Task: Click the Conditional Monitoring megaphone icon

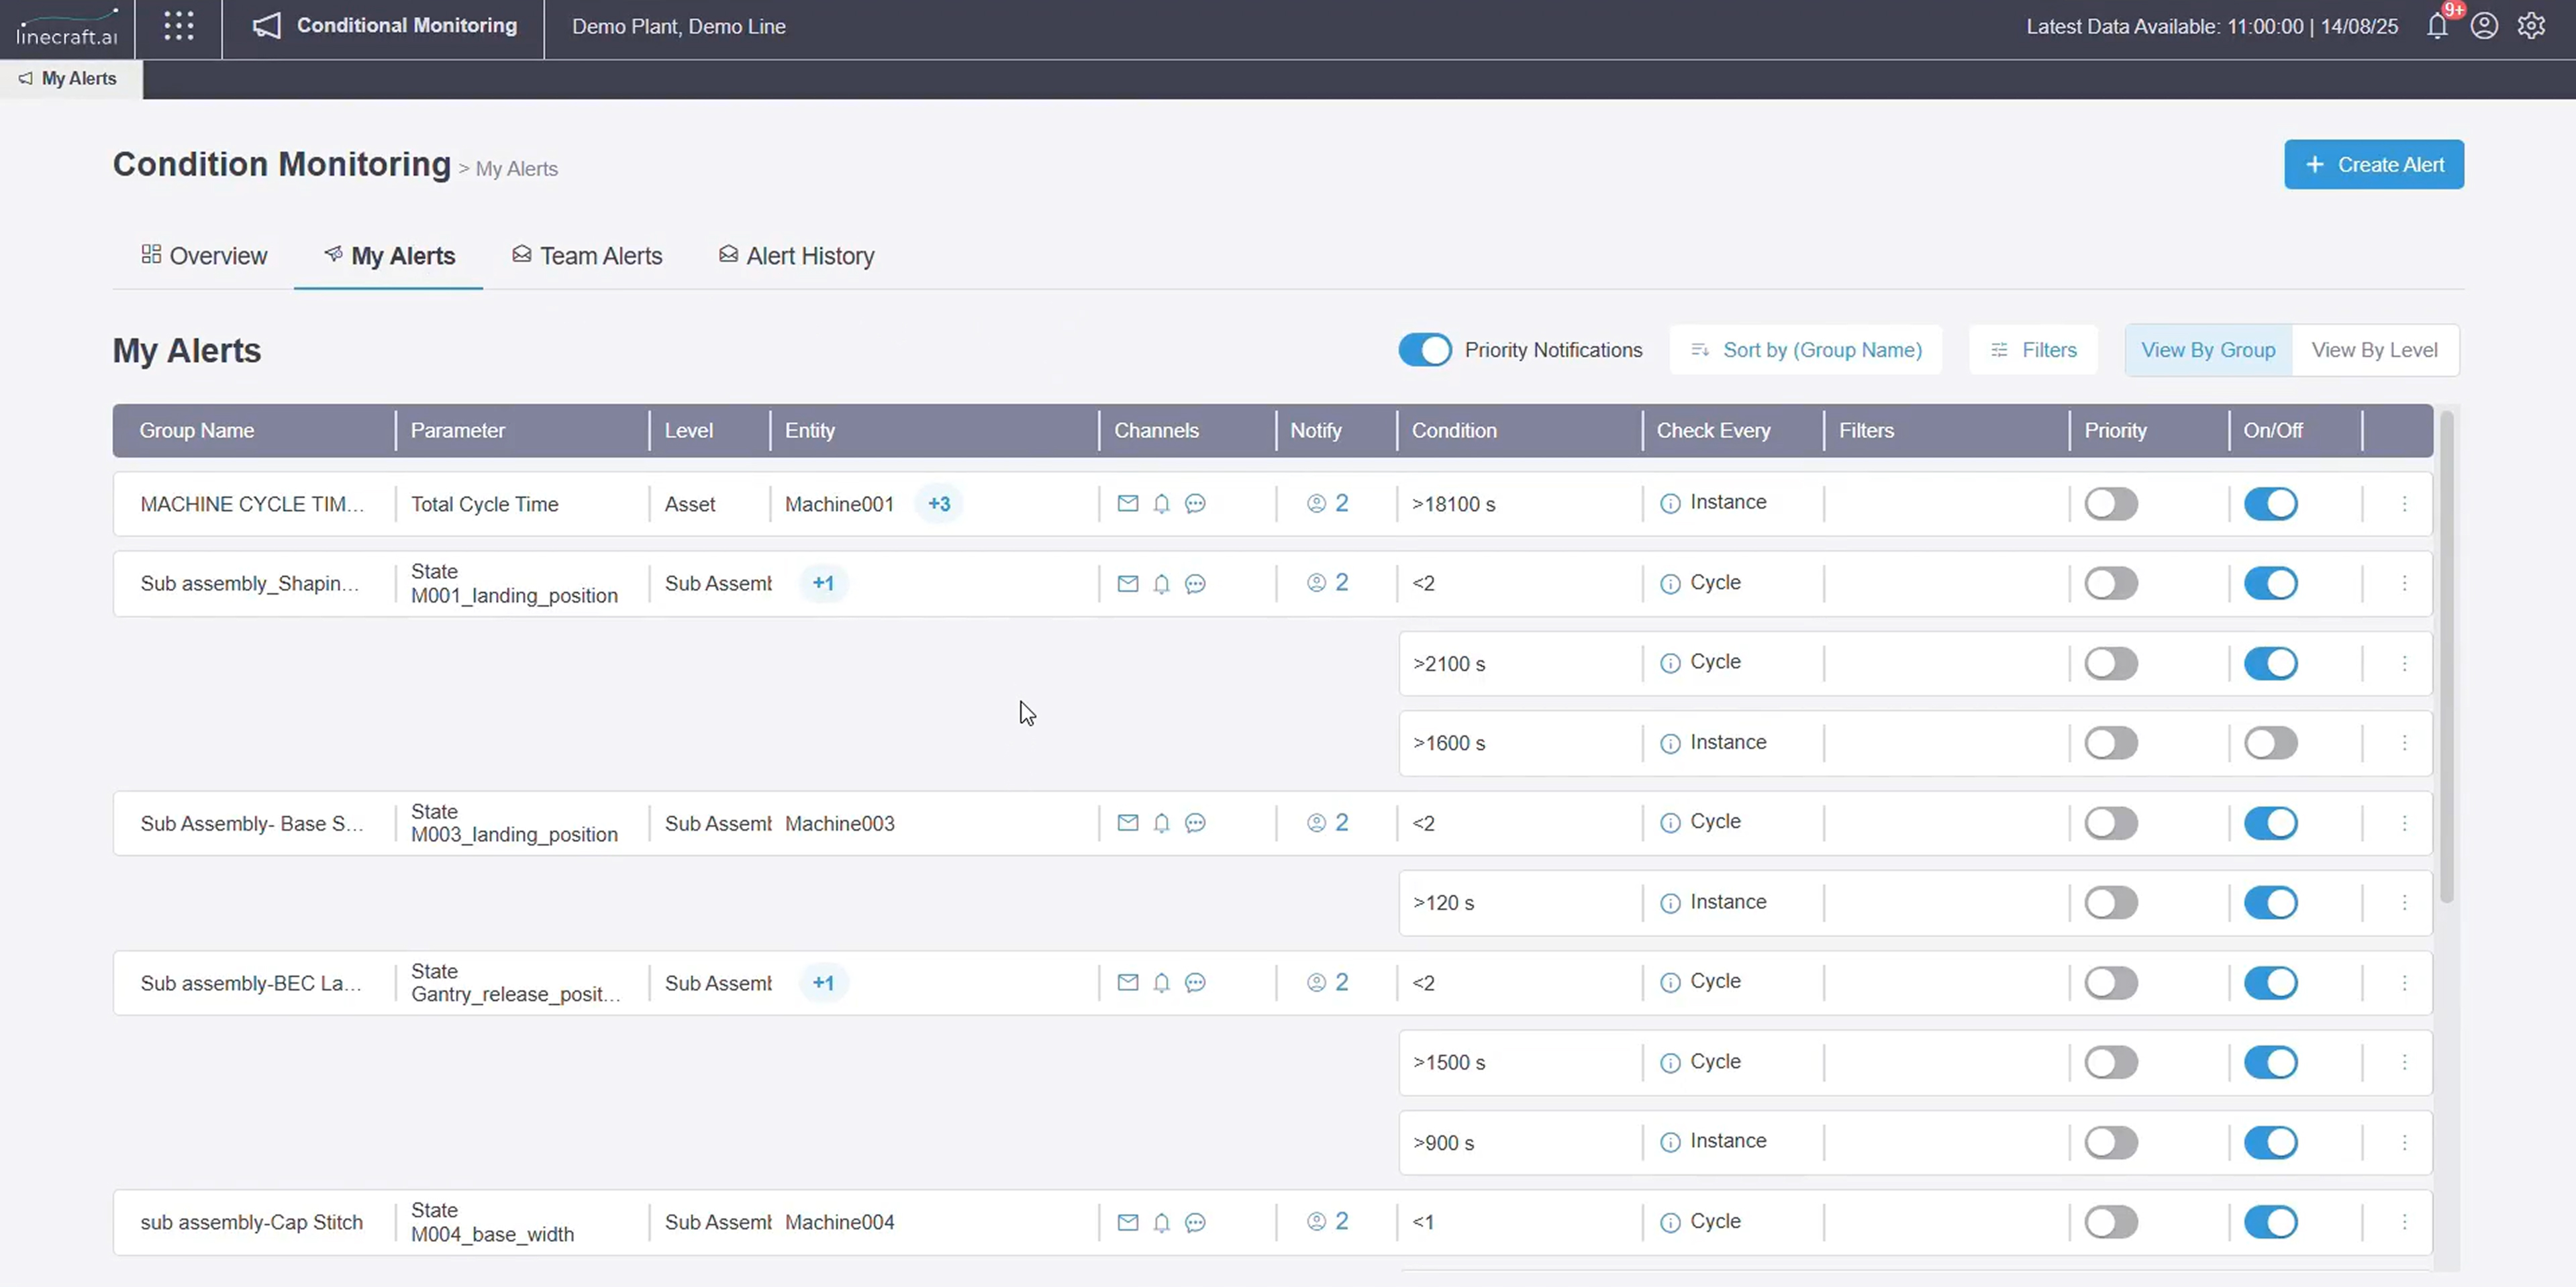Action: pos(266,26)
